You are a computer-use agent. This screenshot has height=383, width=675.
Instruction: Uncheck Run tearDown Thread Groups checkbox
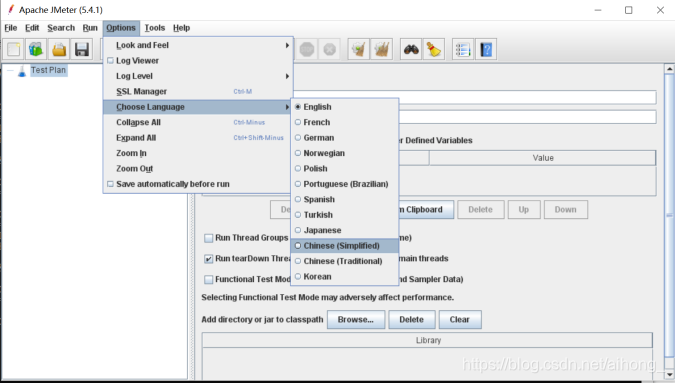coord(208,259)
